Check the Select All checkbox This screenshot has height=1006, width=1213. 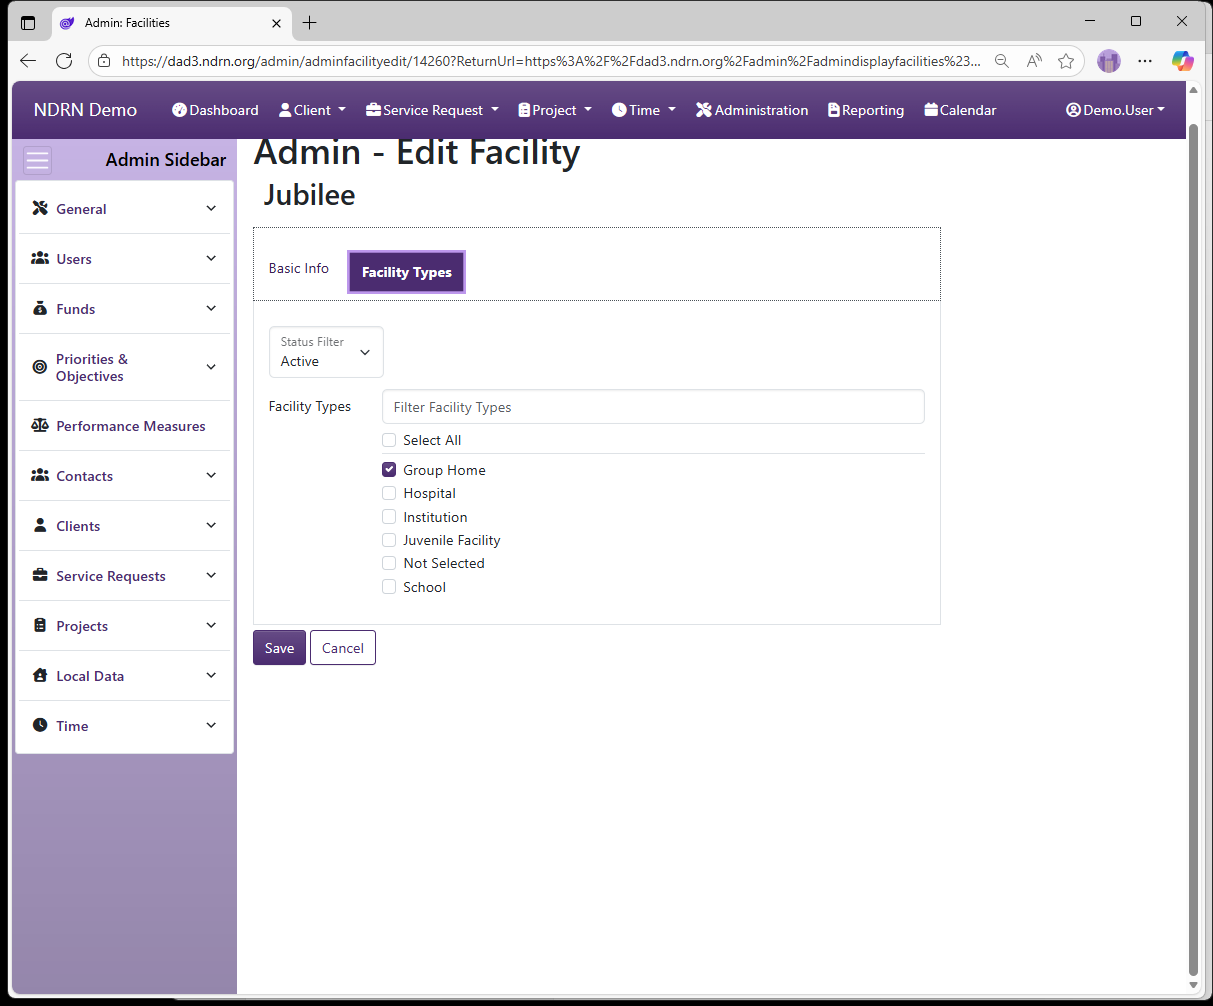coord(389,440)
